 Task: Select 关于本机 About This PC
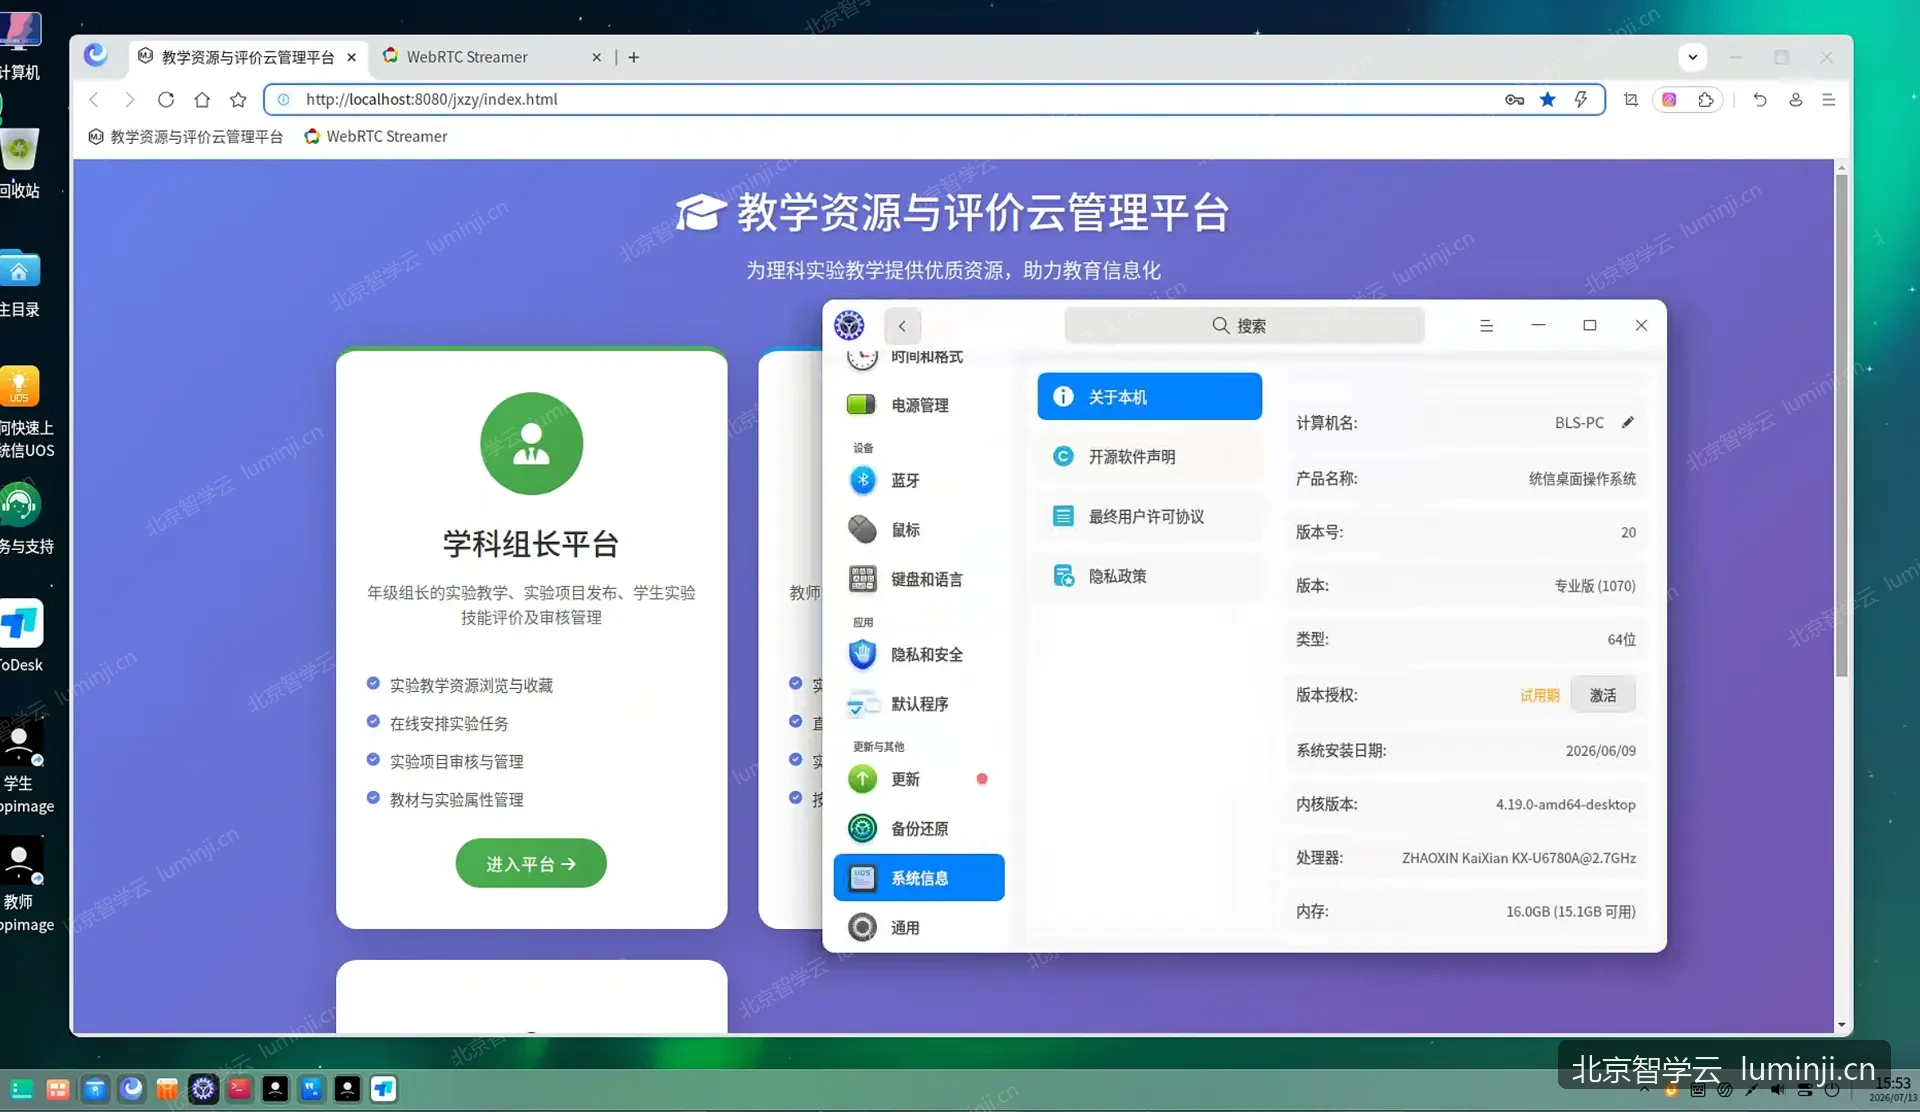pos(1149,397)
